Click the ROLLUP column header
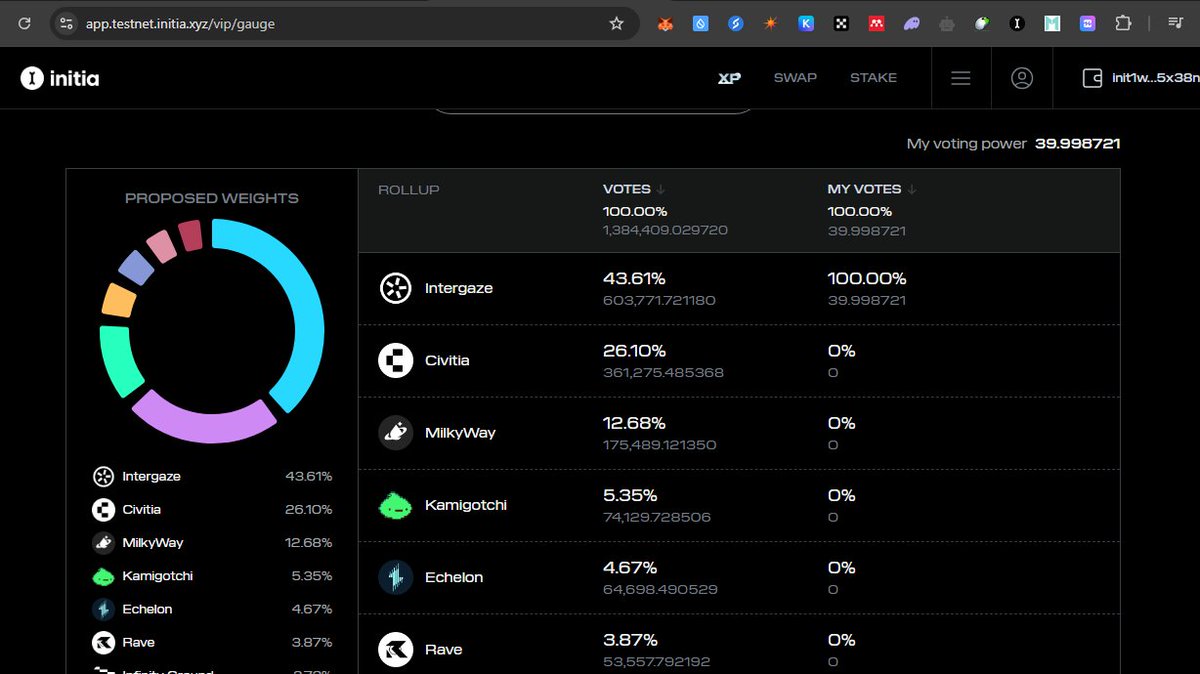 point(409,190)
